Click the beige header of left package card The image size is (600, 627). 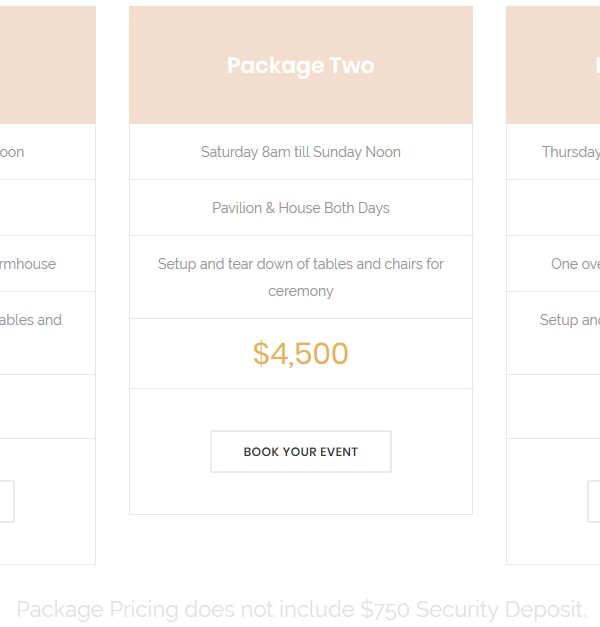48,65
